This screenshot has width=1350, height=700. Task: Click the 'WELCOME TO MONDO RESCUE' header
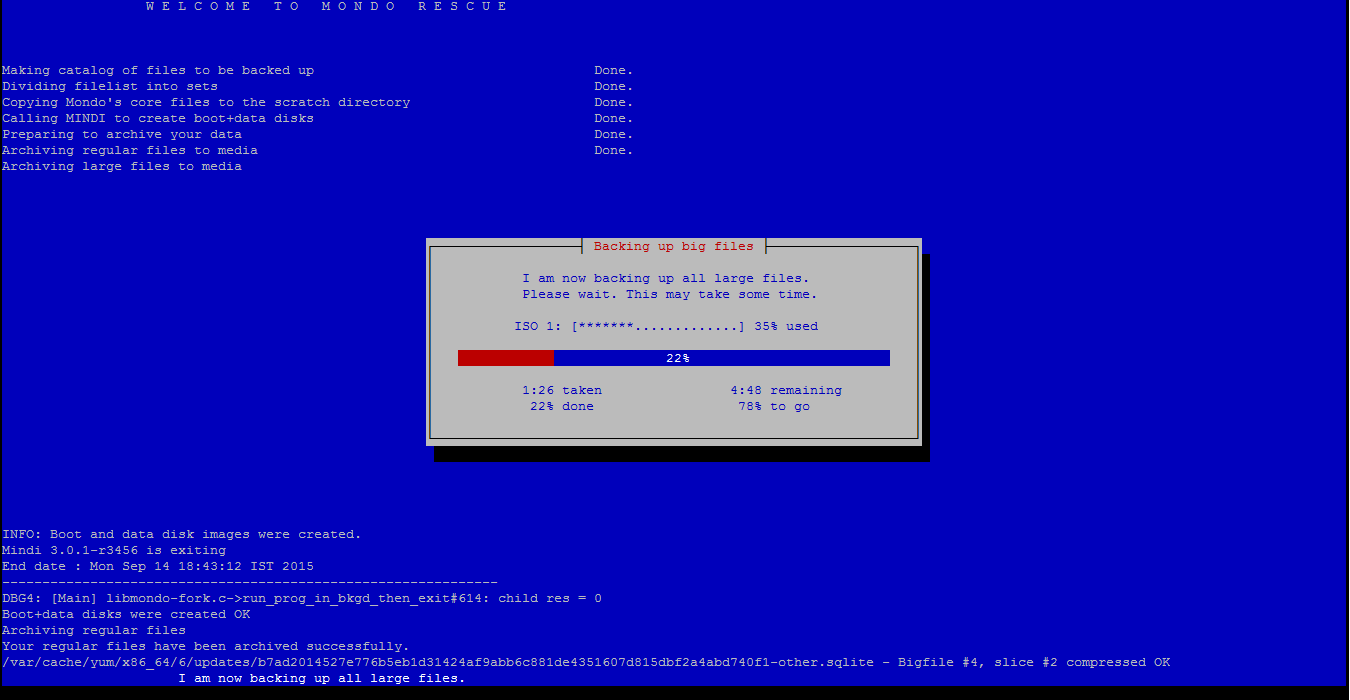pyautogui.click(x=327, y=7)
